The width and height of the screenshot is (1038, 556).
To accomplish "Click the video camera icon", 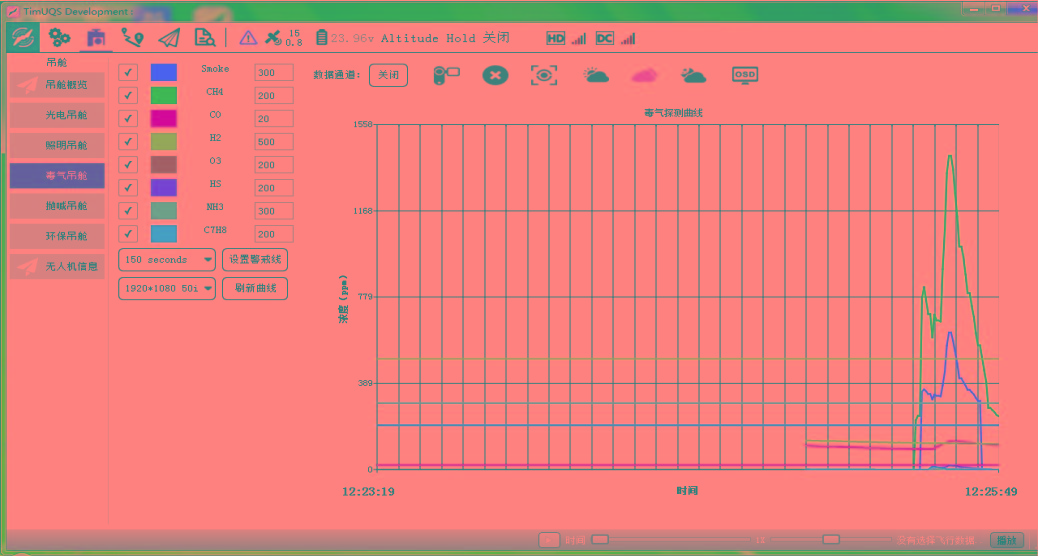I will 446,75.
